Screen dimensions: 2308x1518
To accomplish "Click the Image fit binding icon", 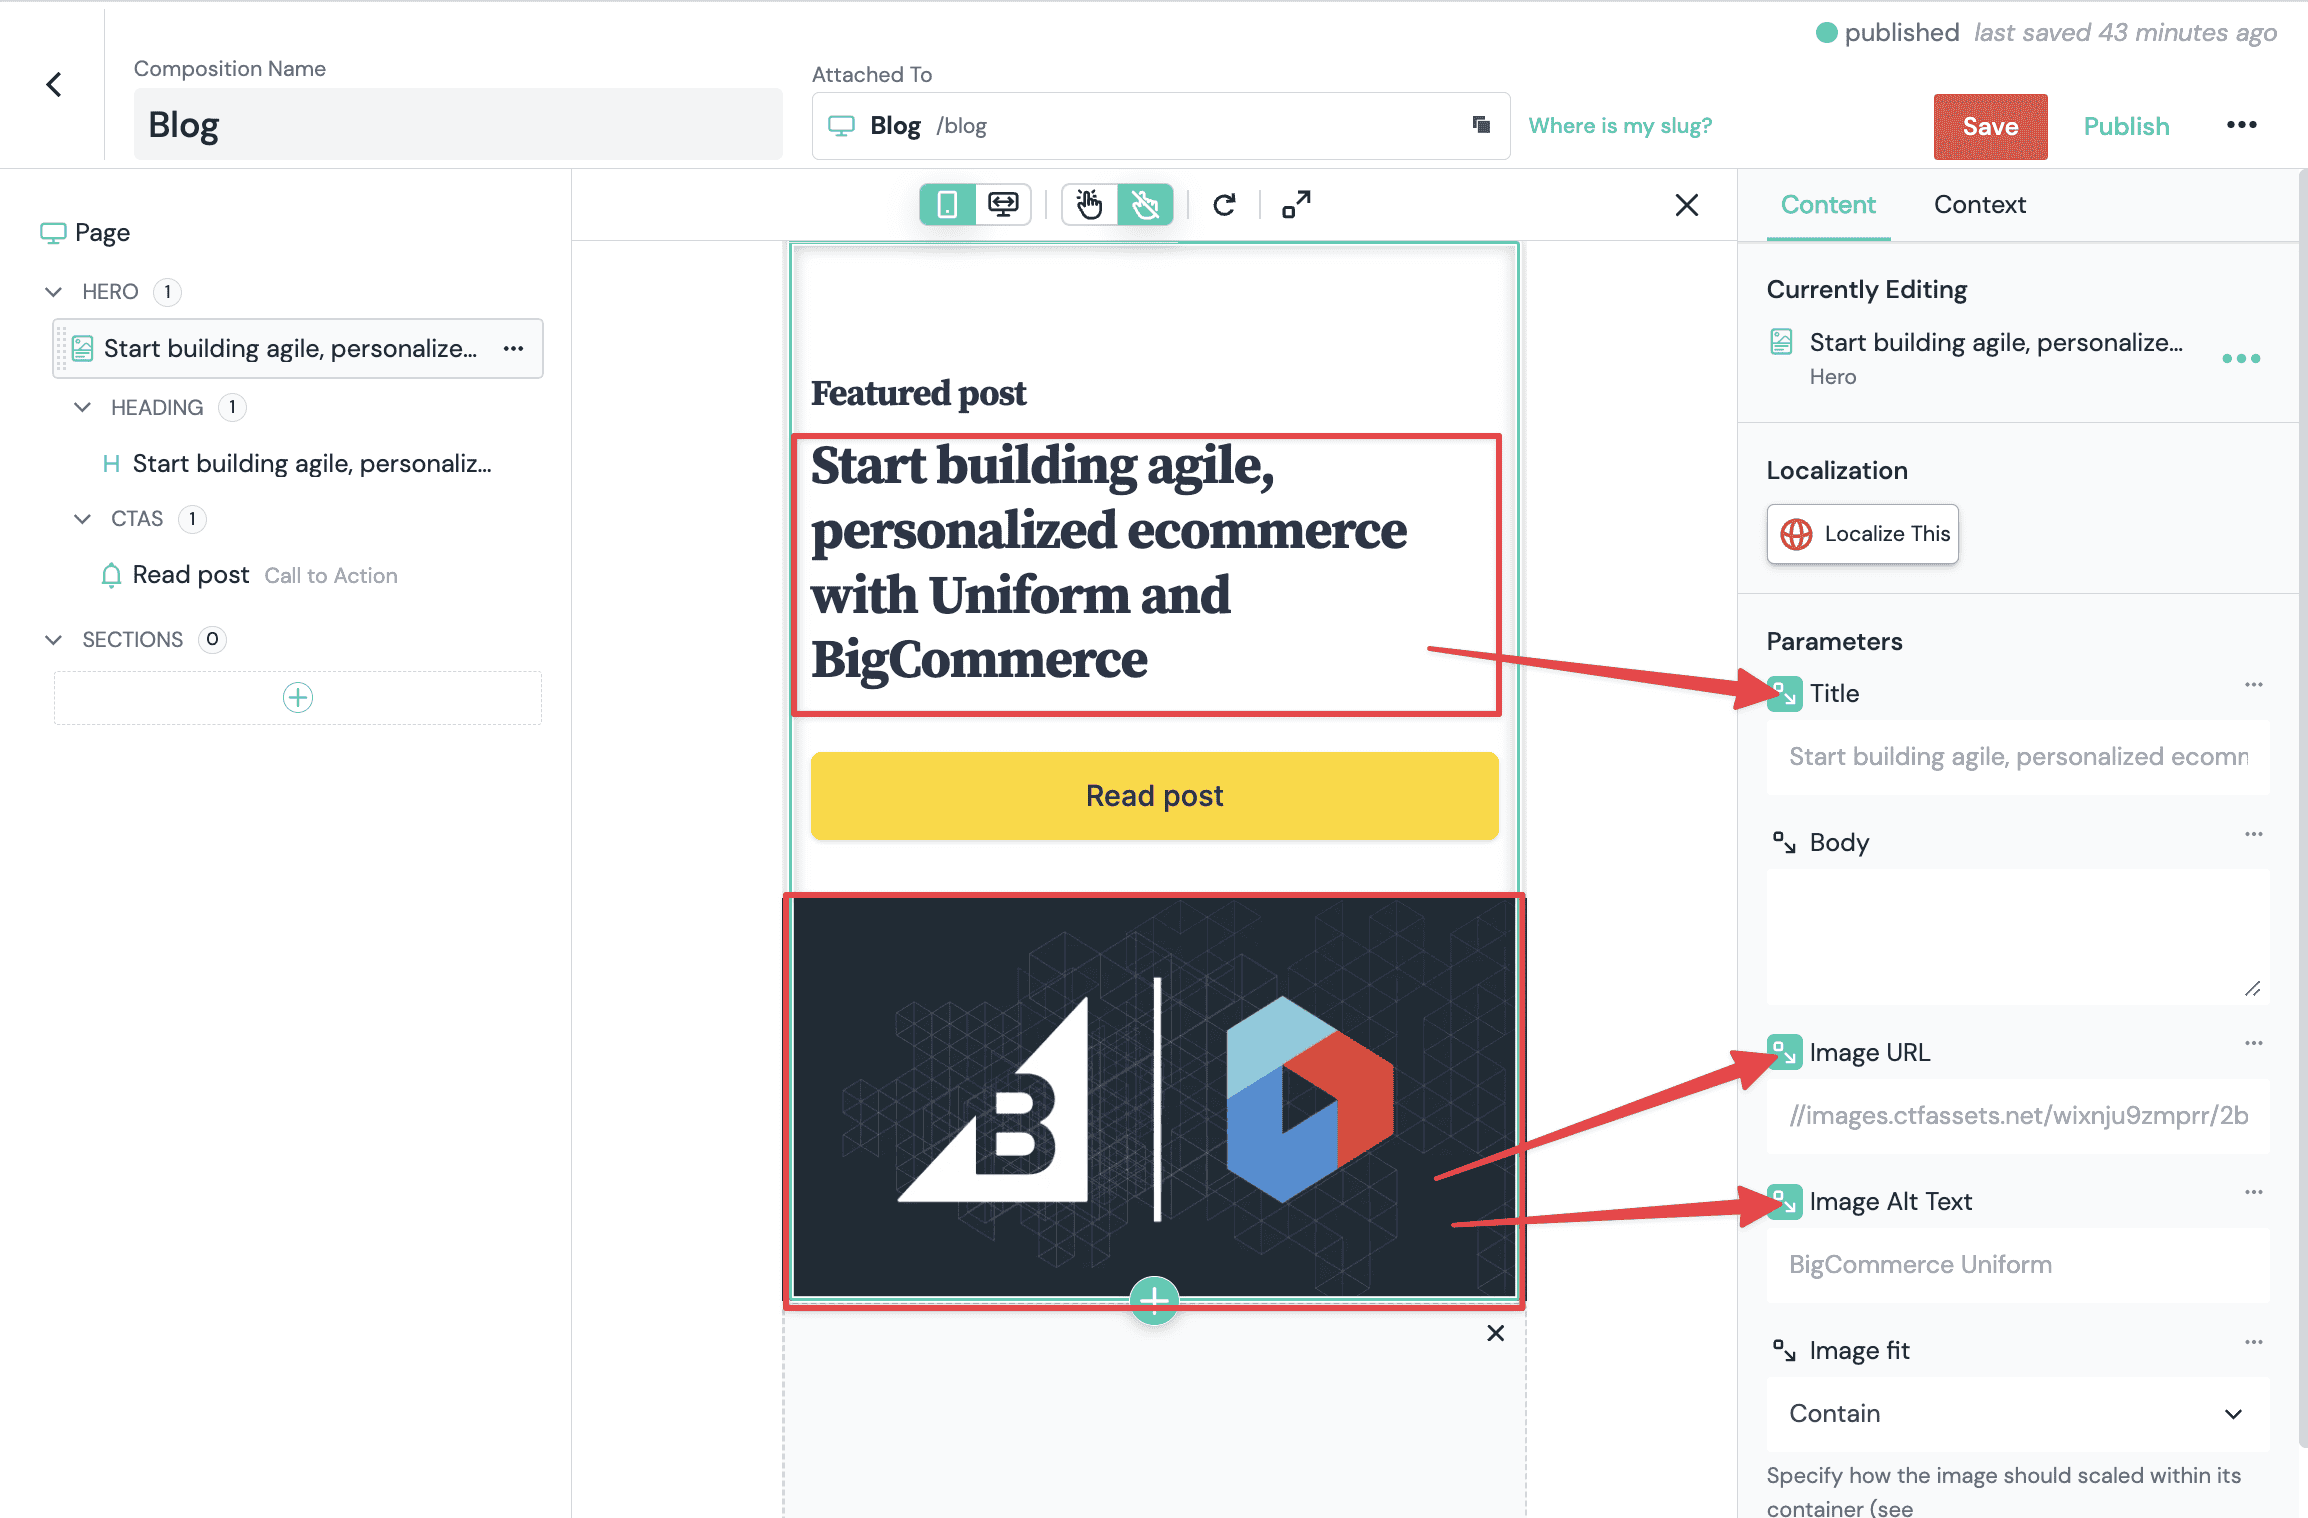I will tap(1784, 1351).
